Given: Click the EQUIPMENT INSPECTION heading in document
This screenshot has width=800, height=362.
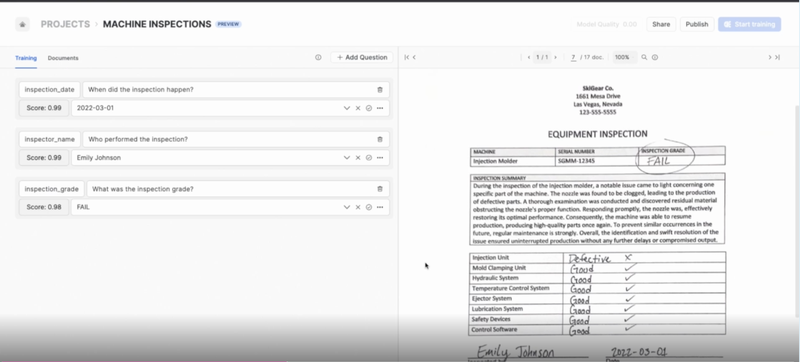Looking at the screenshot, I should (597, 134).
